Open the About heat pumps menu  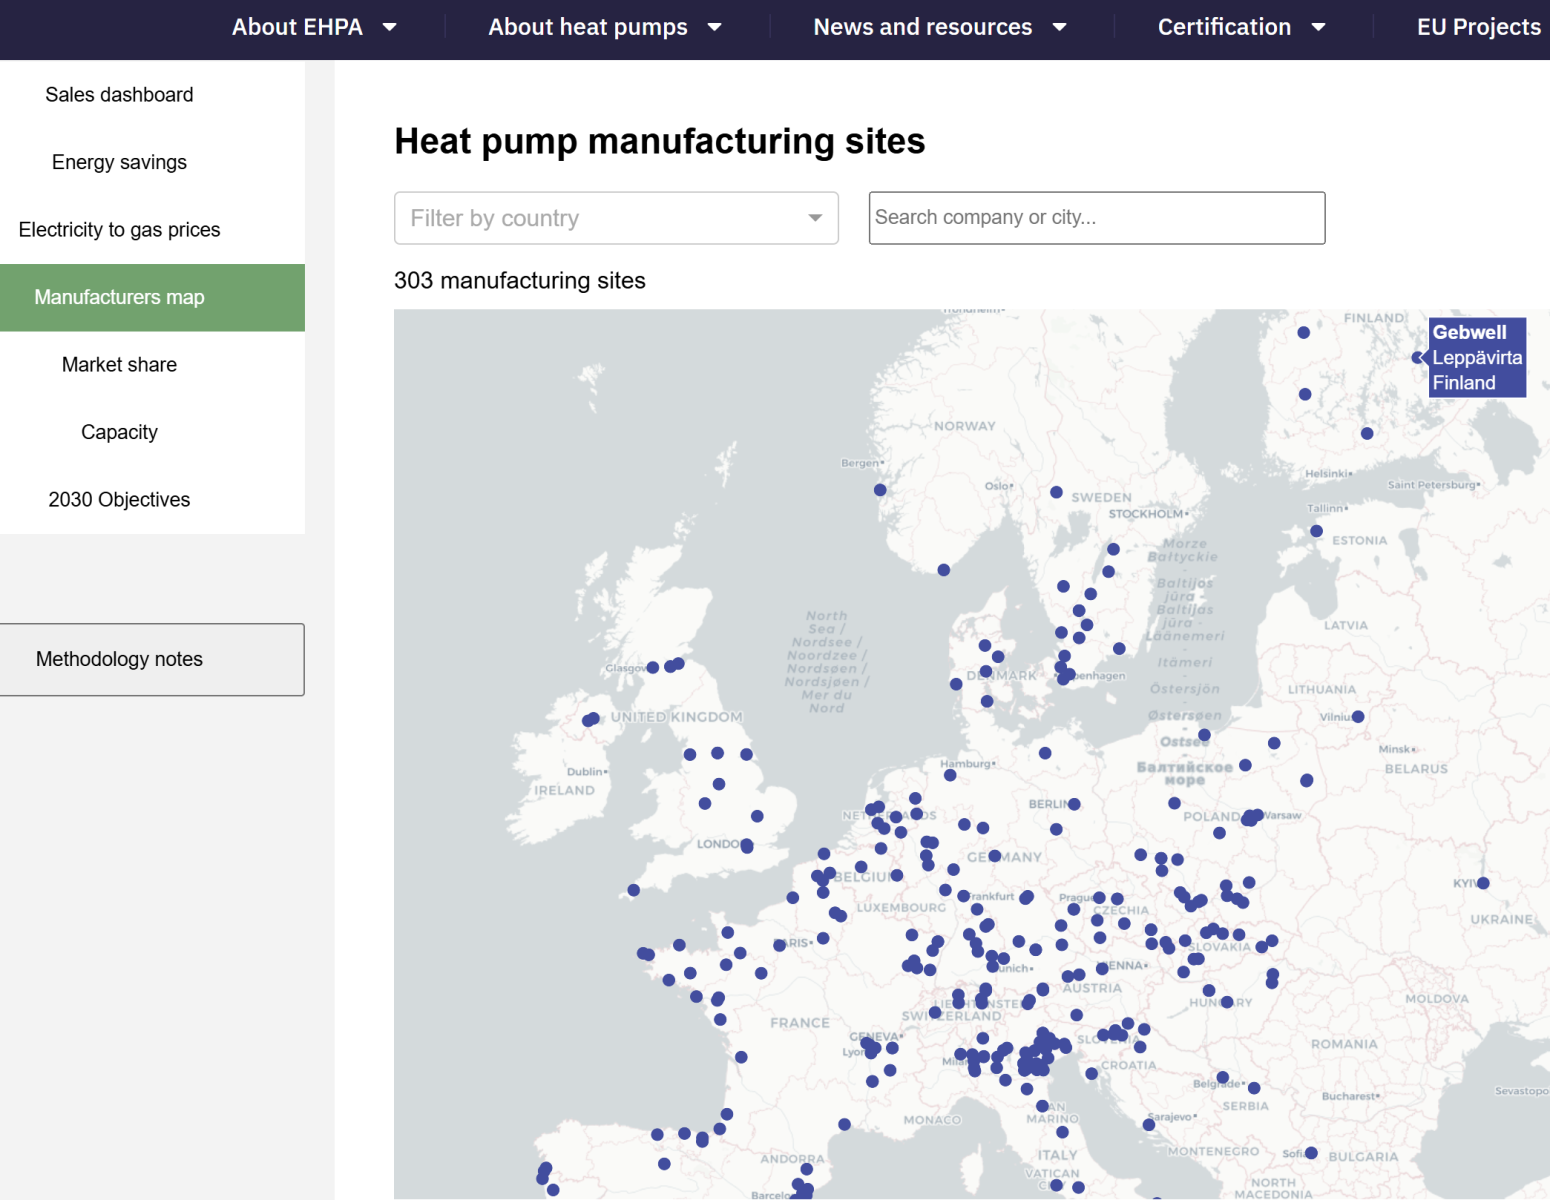coord(588,28)
